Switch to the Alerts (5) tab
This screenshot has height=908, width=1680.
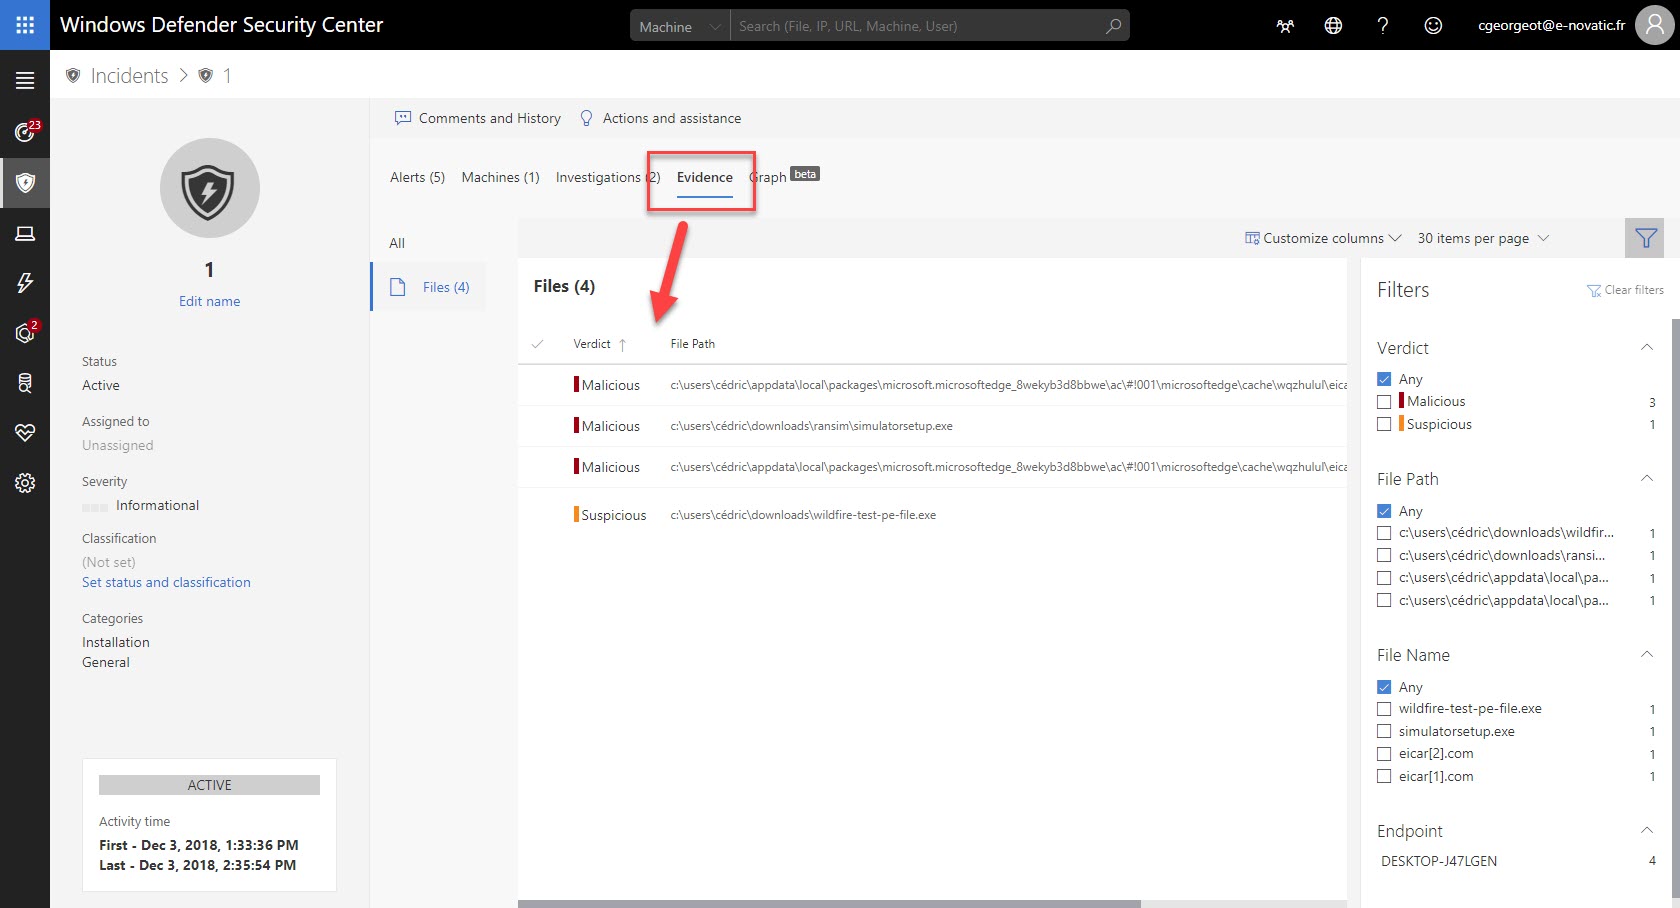(417, 177)
